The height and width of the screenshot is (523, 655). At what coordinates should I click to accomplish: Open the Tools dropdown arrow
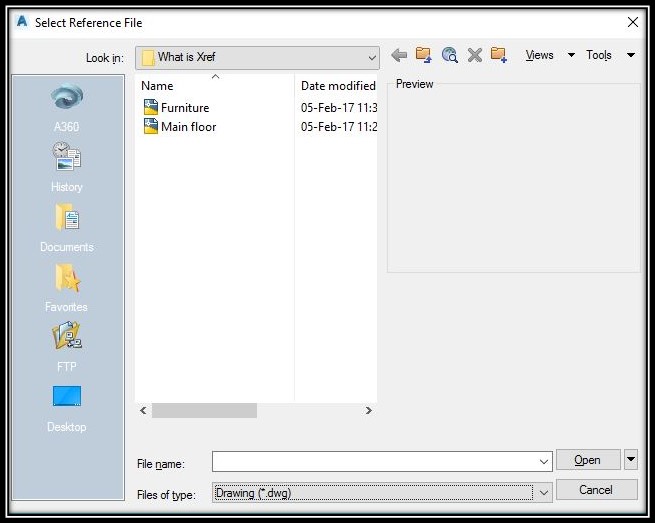click(631, 55)
